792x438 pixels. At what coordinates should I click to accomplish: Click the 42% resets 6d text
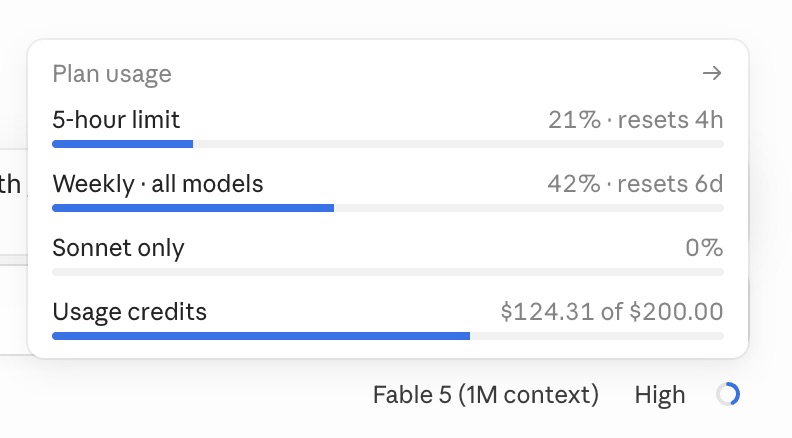(635, 184)
